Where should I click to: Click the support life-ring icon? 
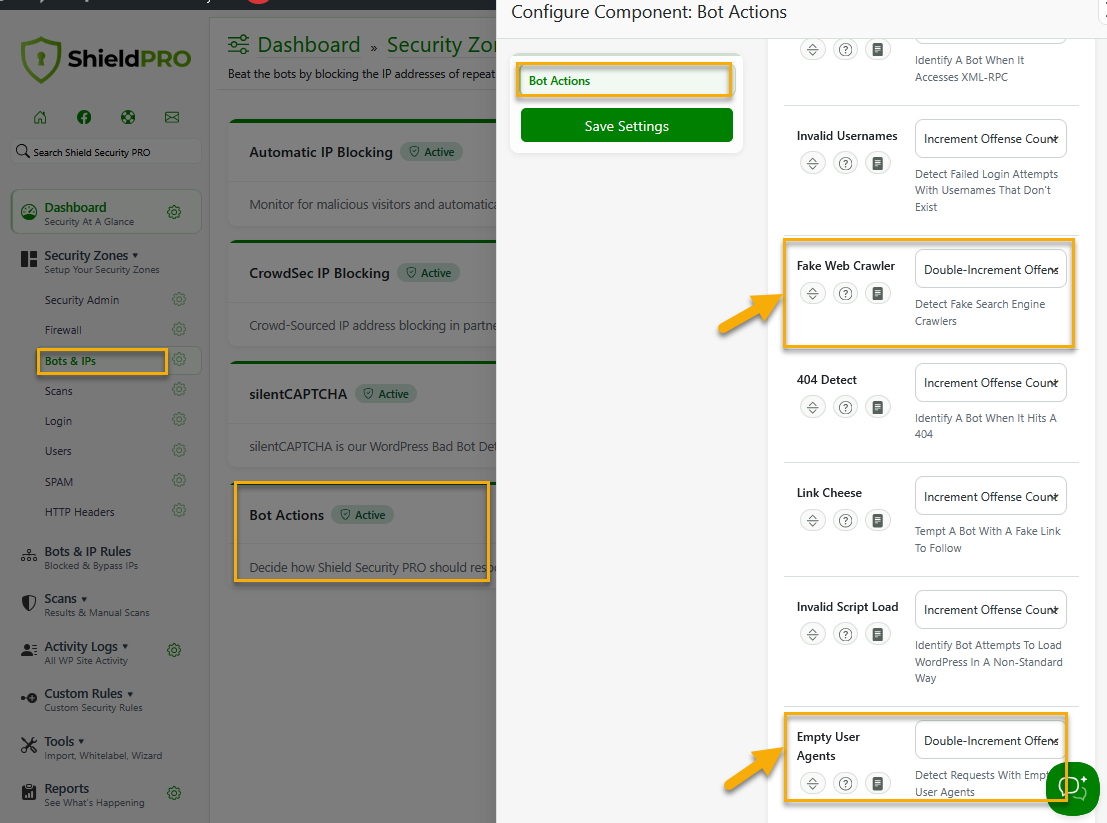(x=128, y=117)
